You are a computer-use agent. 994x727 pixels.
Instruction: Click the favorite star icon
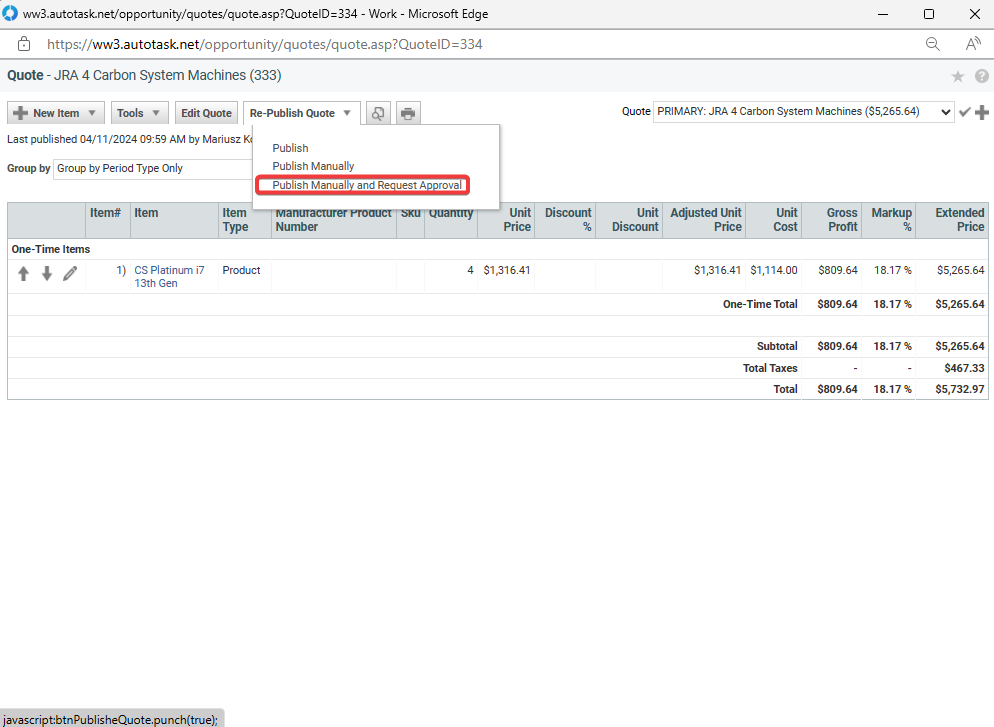click(x=957, y=76)
